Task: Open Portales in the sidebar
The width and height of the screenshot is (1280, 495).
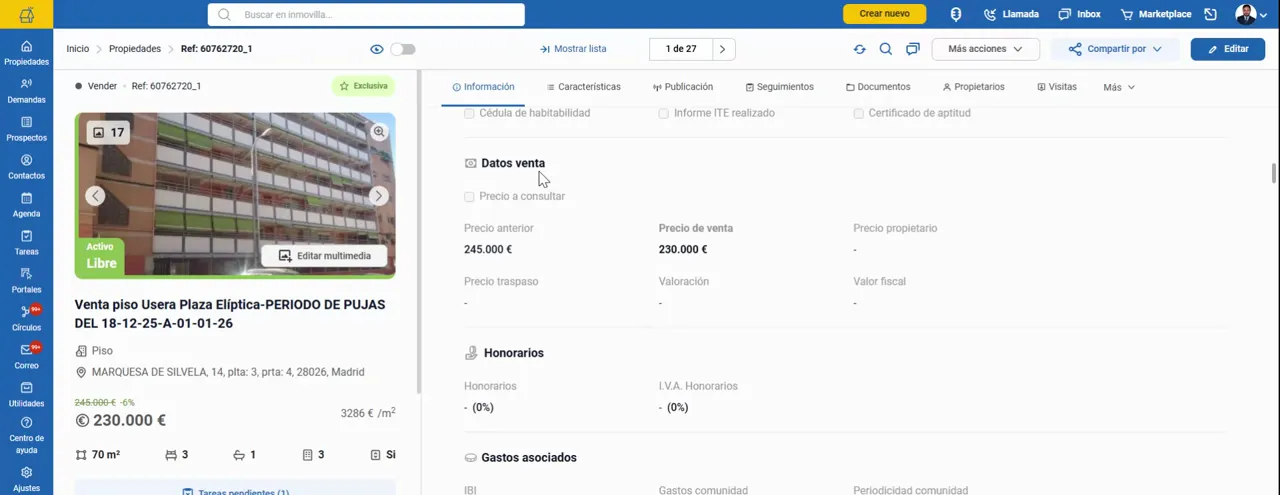Action: pyautogui.click(x=26, y=281)
